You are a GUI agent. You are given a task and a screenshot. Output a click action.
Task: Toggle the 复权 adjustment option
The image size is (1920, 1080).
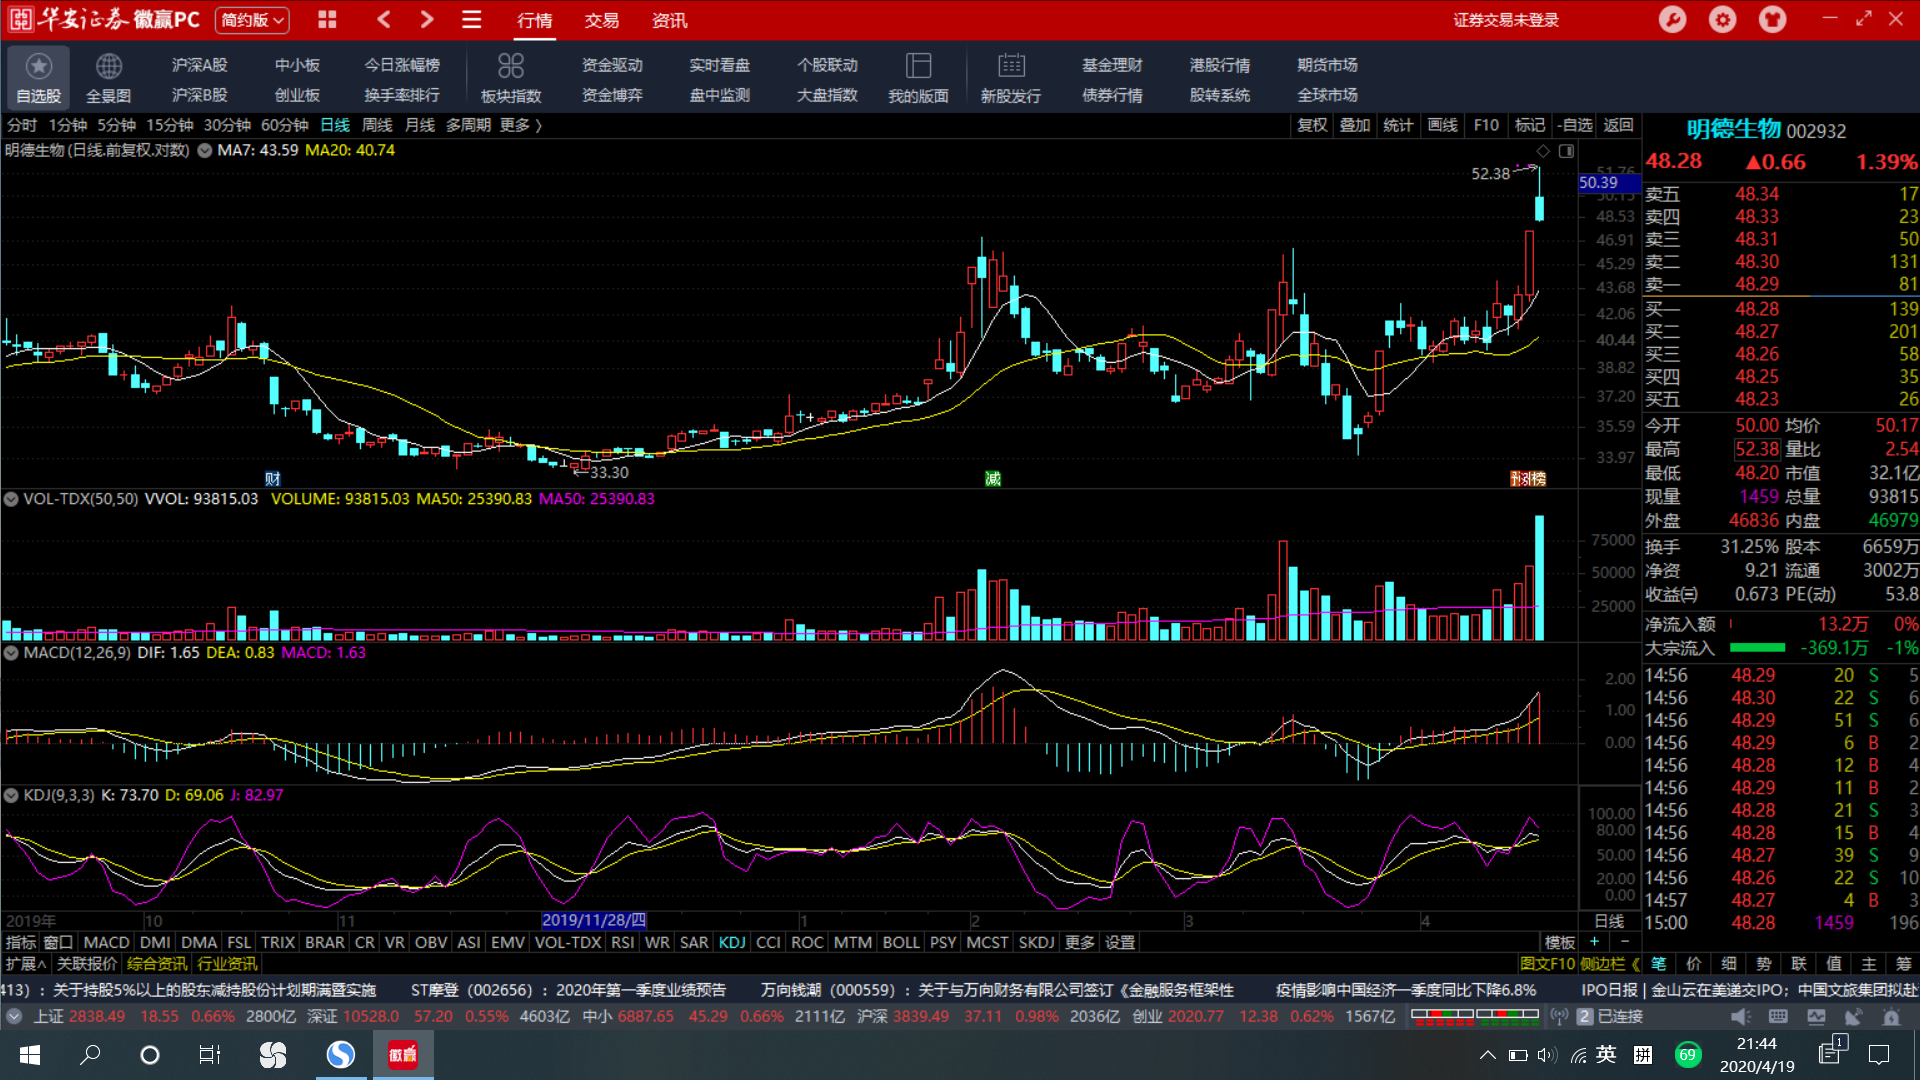tap(1312, 125)
